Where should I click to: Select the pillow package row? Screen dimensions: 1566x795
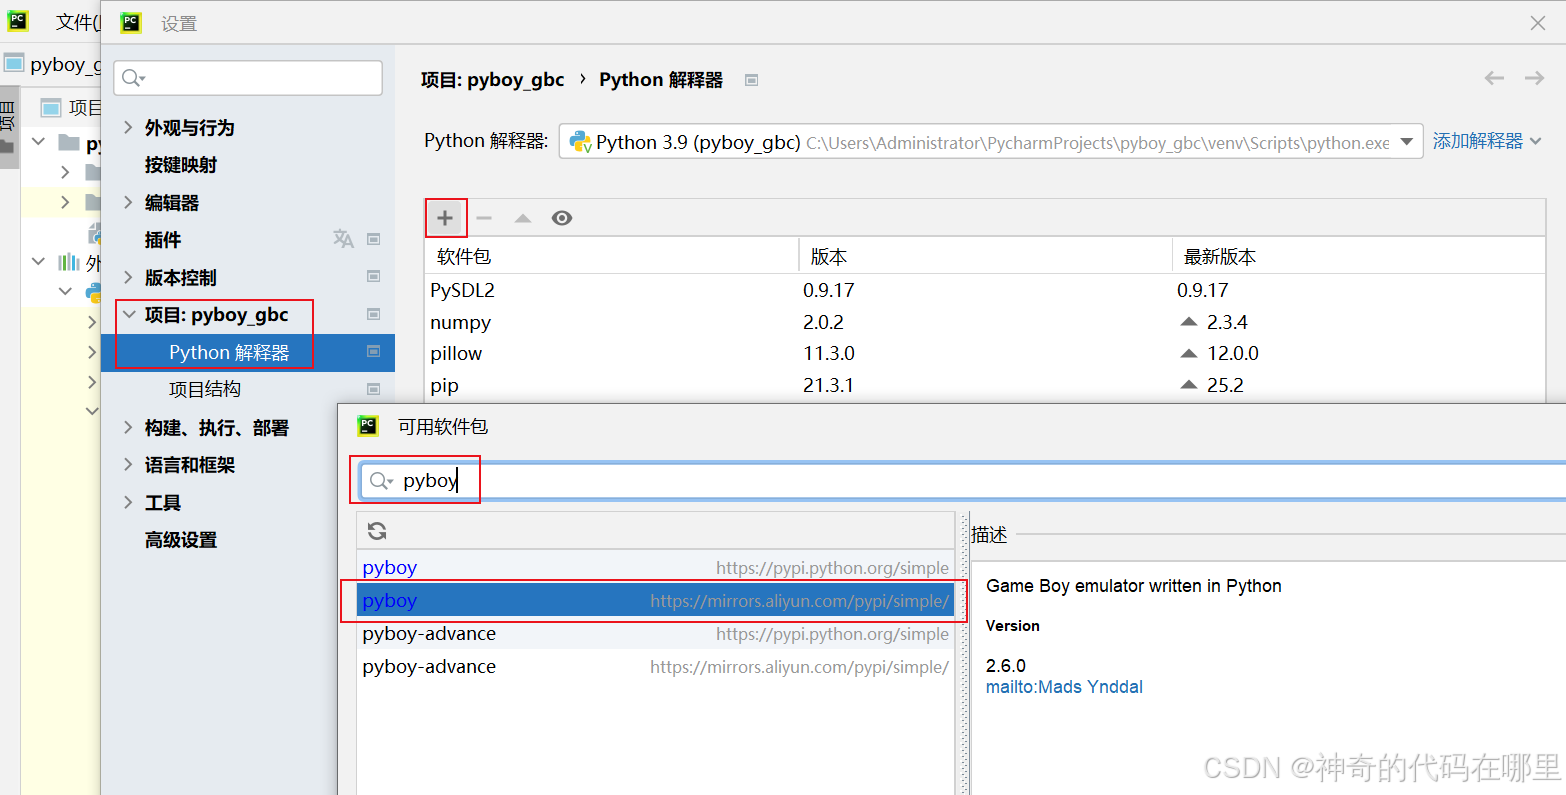click(x=985, y=353)
